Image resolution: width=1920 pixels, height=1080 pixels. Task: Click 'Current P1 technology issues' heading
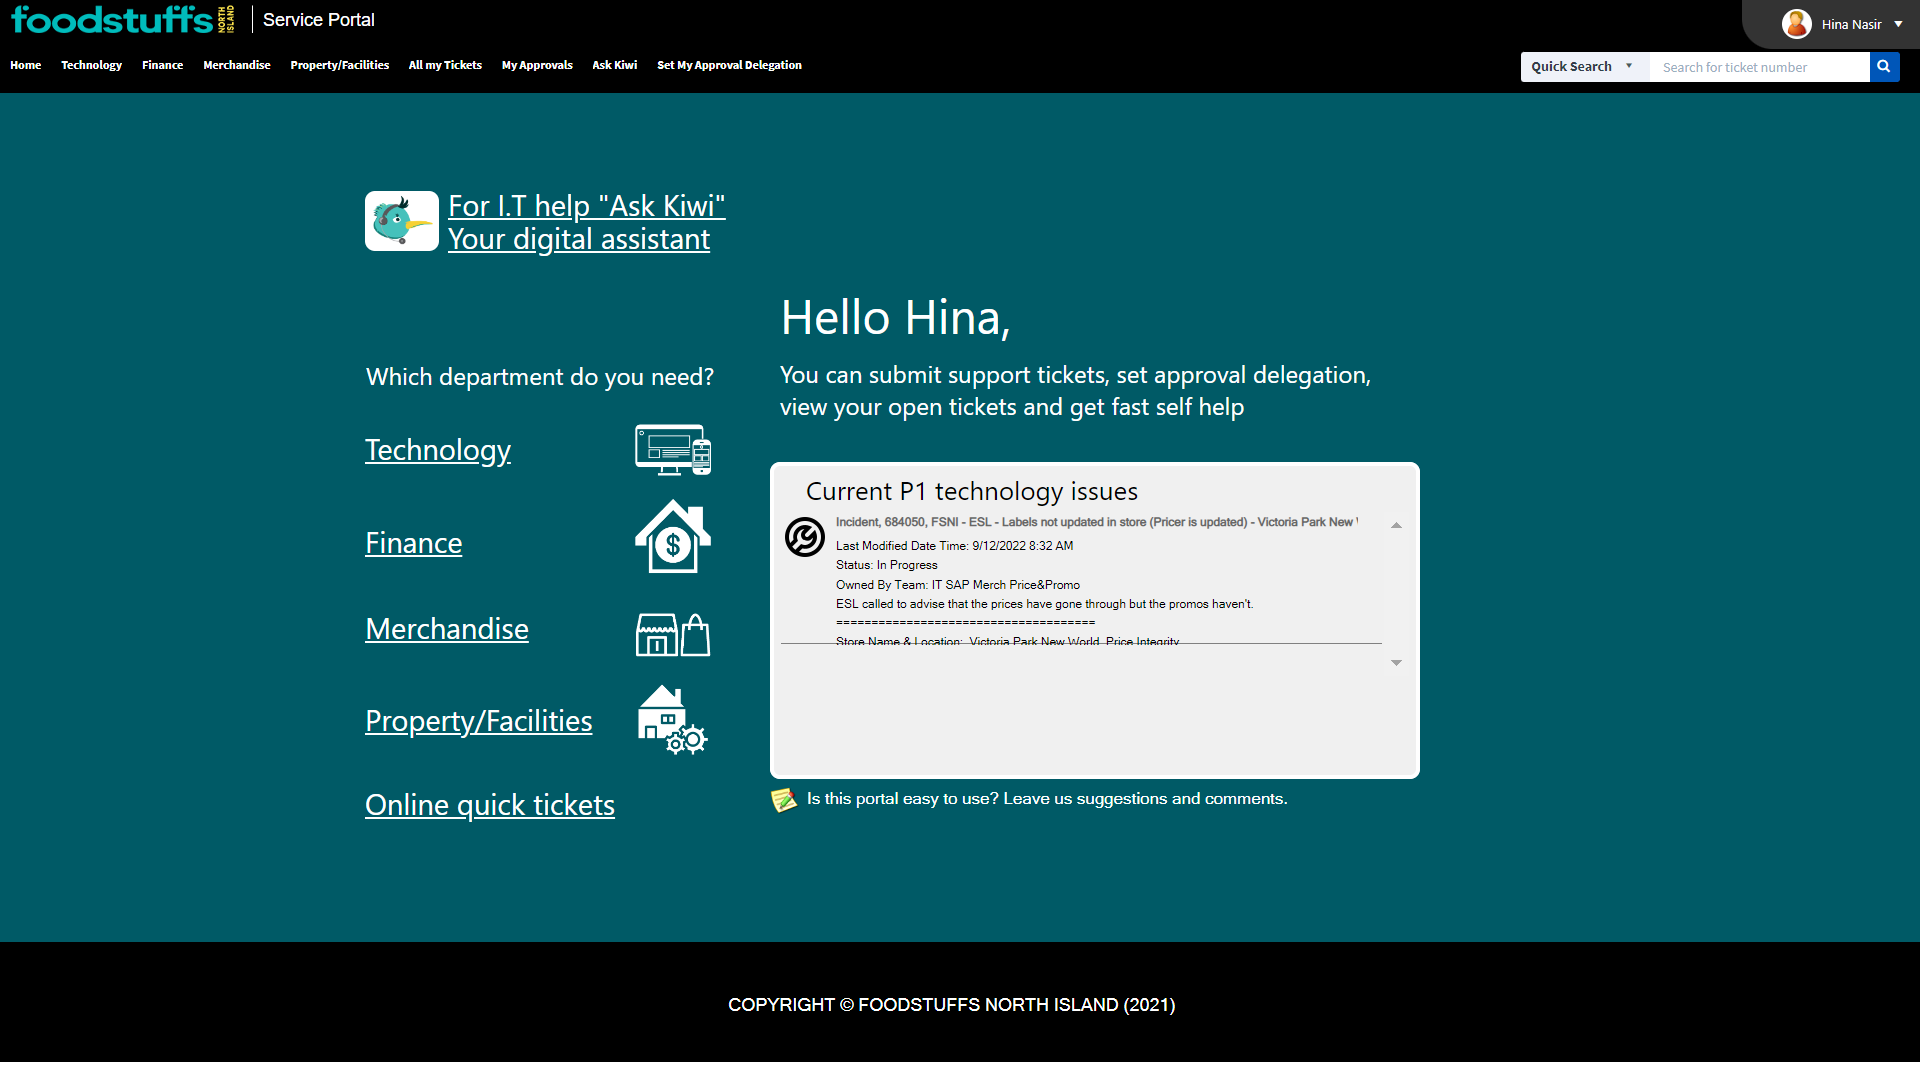point(972,491)
